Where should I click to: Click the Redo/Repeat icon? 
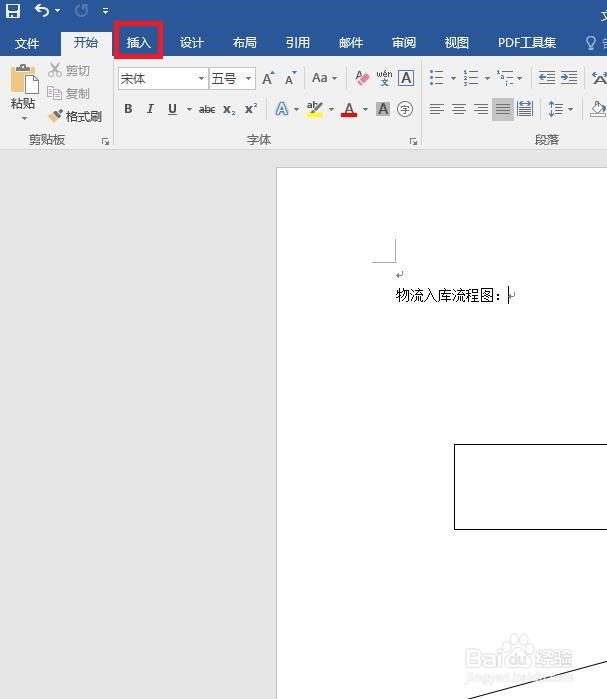tap(81, 10)
